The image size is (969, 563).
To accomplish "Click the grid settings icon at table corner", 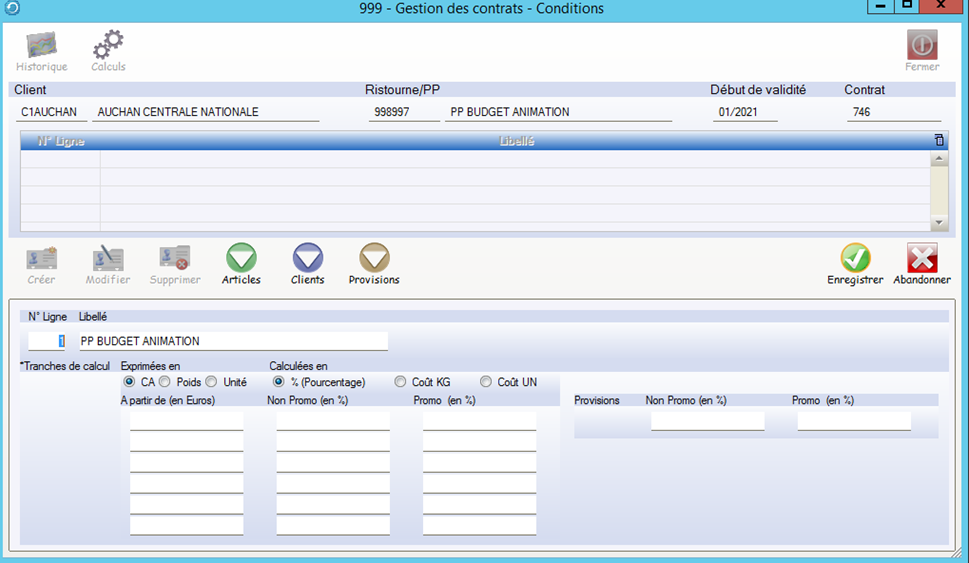I will 938,141.
